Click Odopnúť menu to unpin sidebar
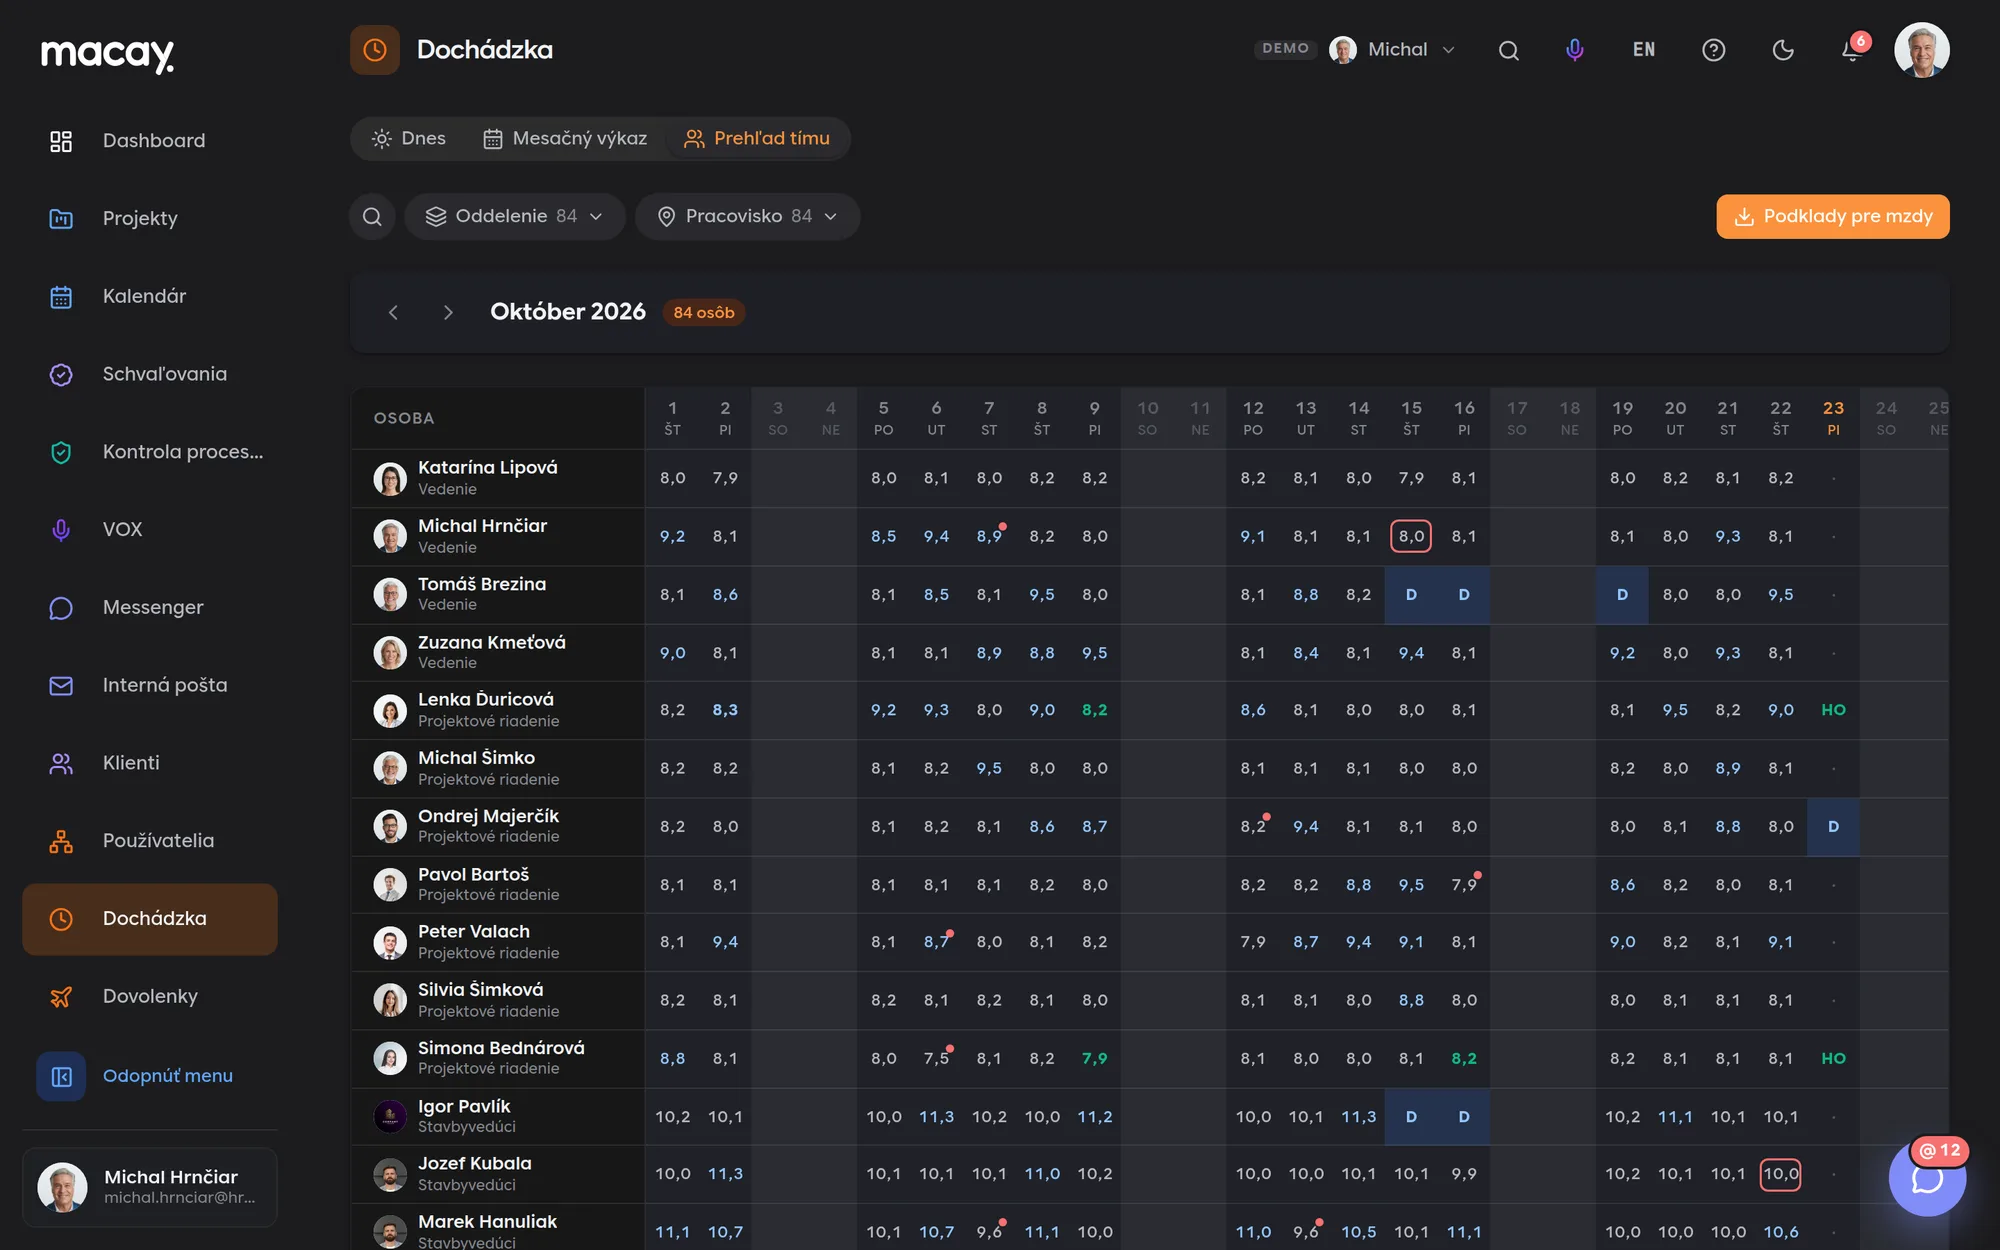The width and height of the screenshot is (2000, 1250). (149, 1076)
